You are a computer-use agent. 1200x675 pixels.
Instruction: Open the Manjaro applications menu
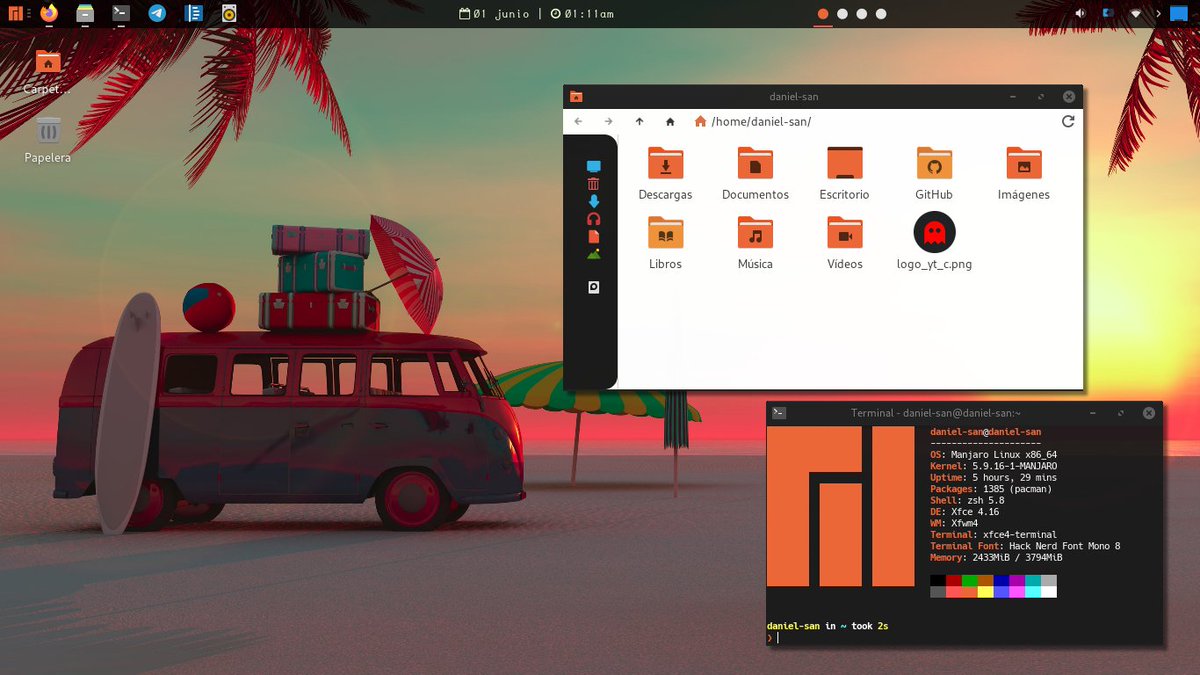[x=16, y=13]
